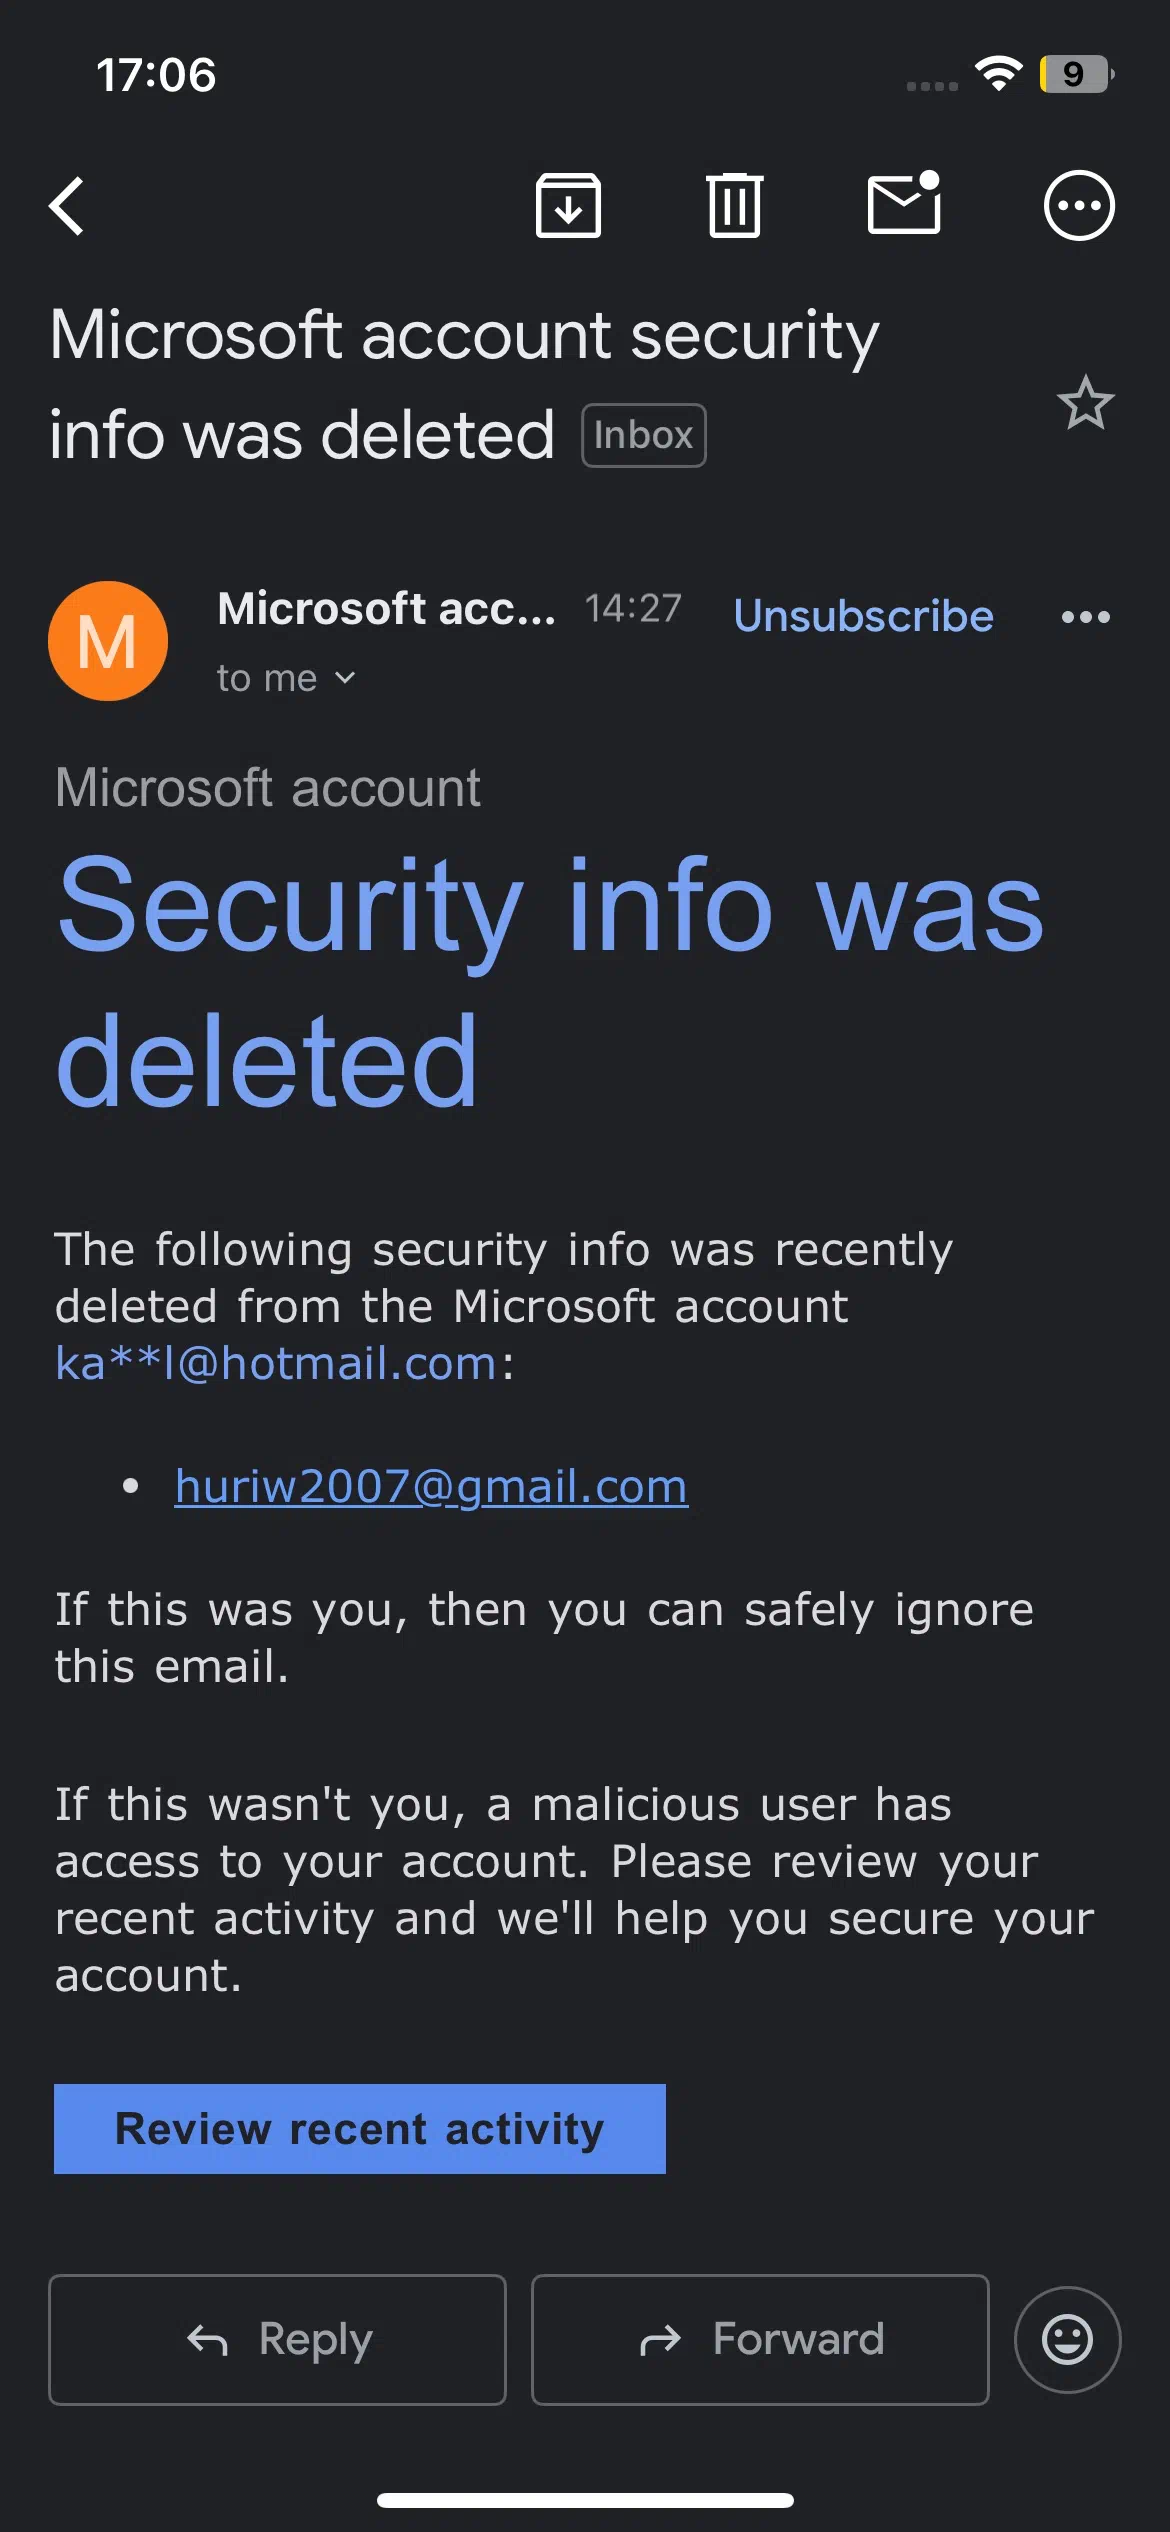Open the top circled more-options icon

[1079, 206]
